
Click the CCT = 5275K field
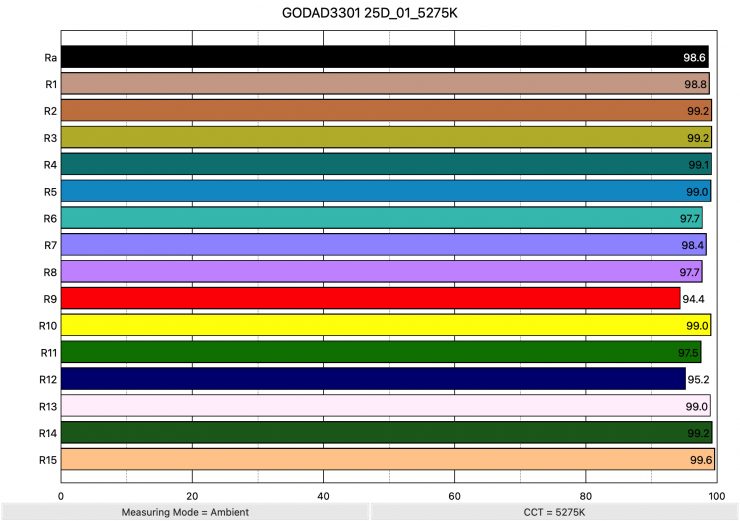[555, 511]
